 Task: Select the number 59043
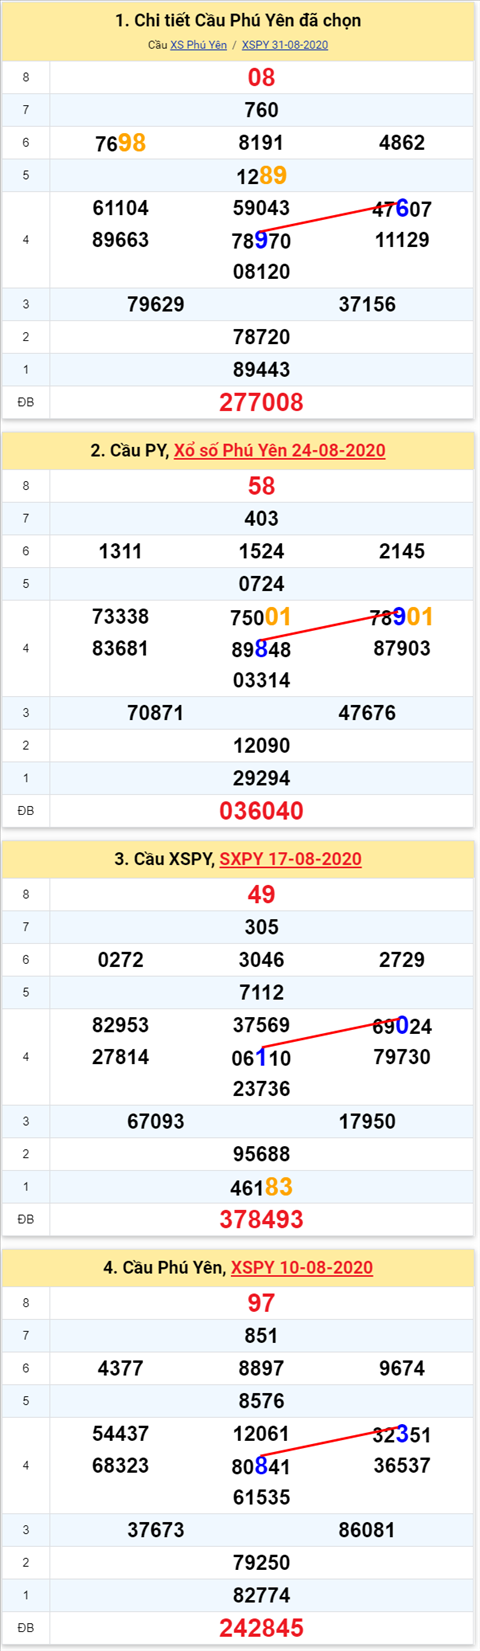pos(261,208)
